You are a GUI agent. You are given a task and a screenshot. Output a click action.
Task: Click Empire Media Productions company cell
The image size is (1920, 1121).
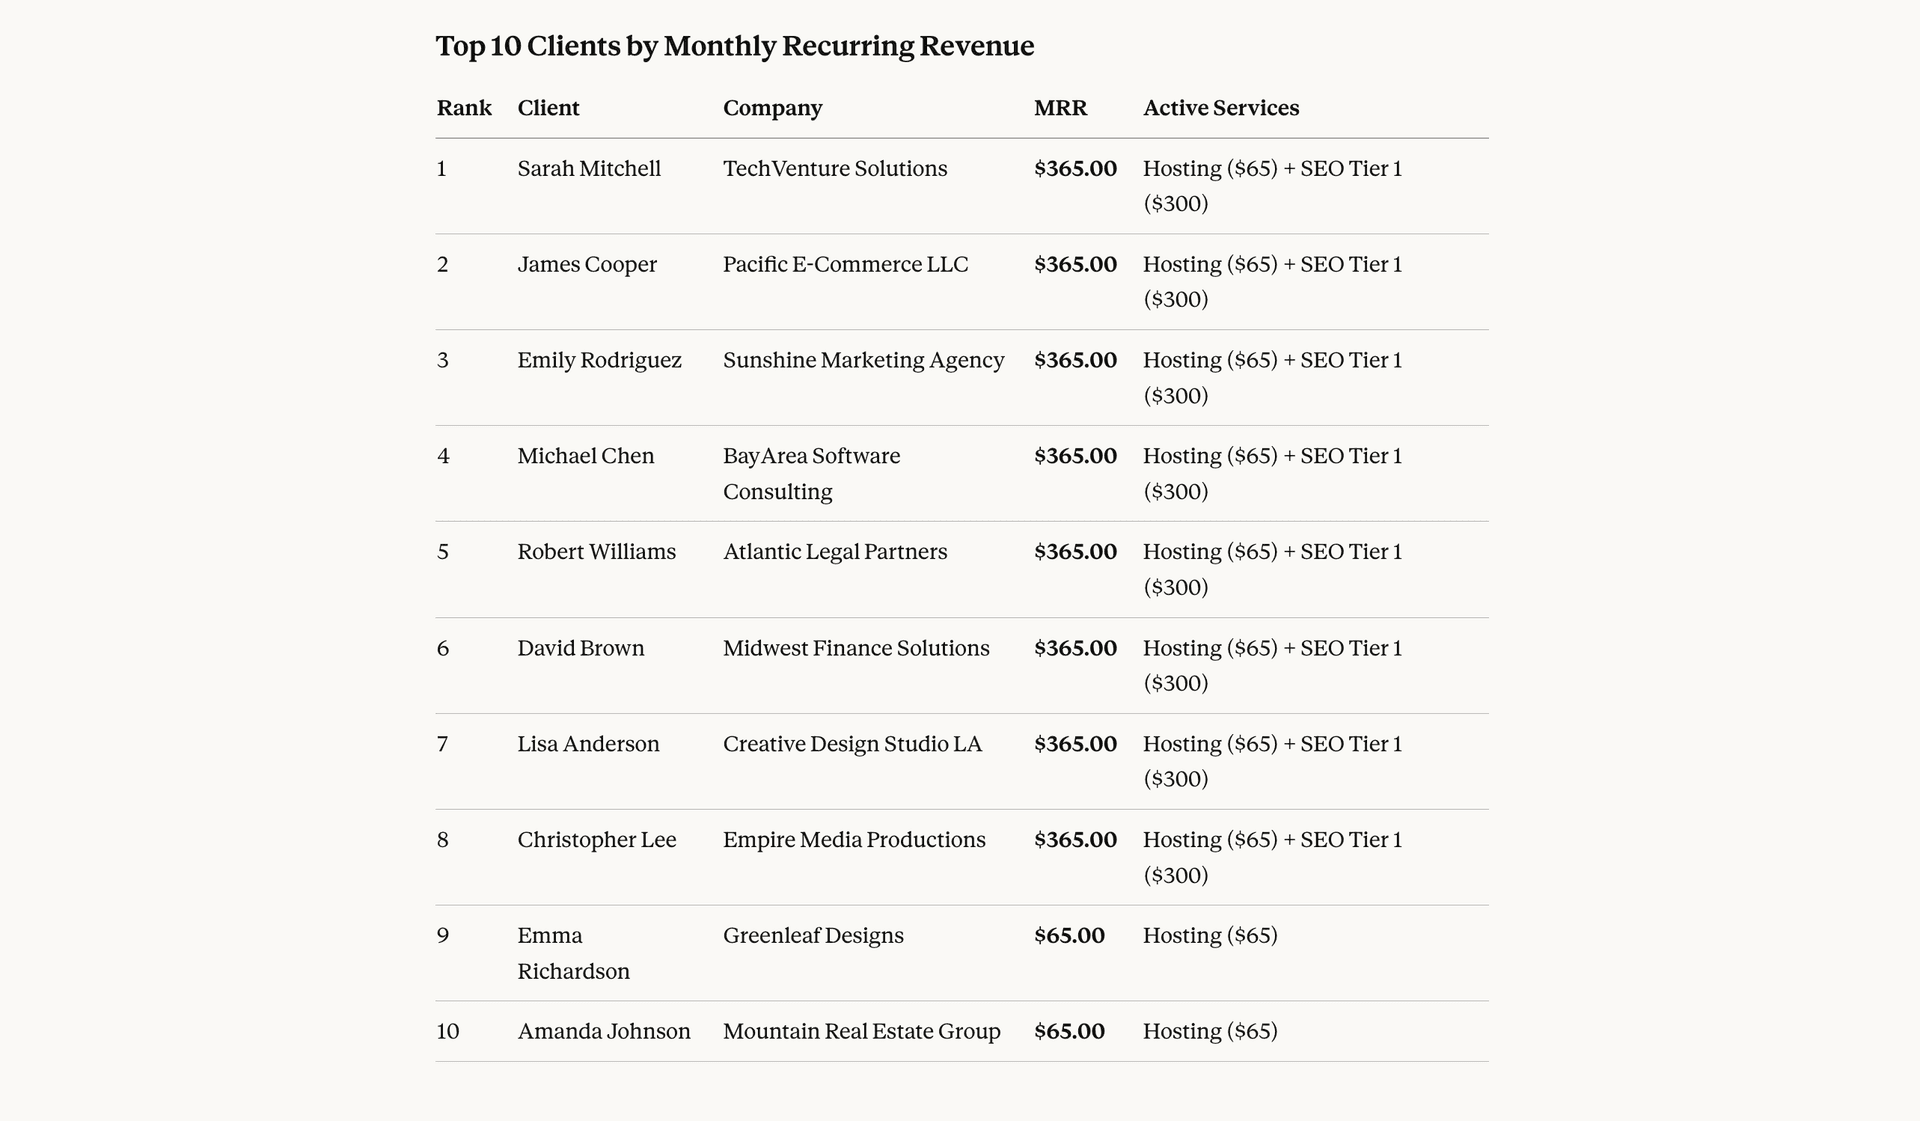pyautogui.click(x=854, y=841)
